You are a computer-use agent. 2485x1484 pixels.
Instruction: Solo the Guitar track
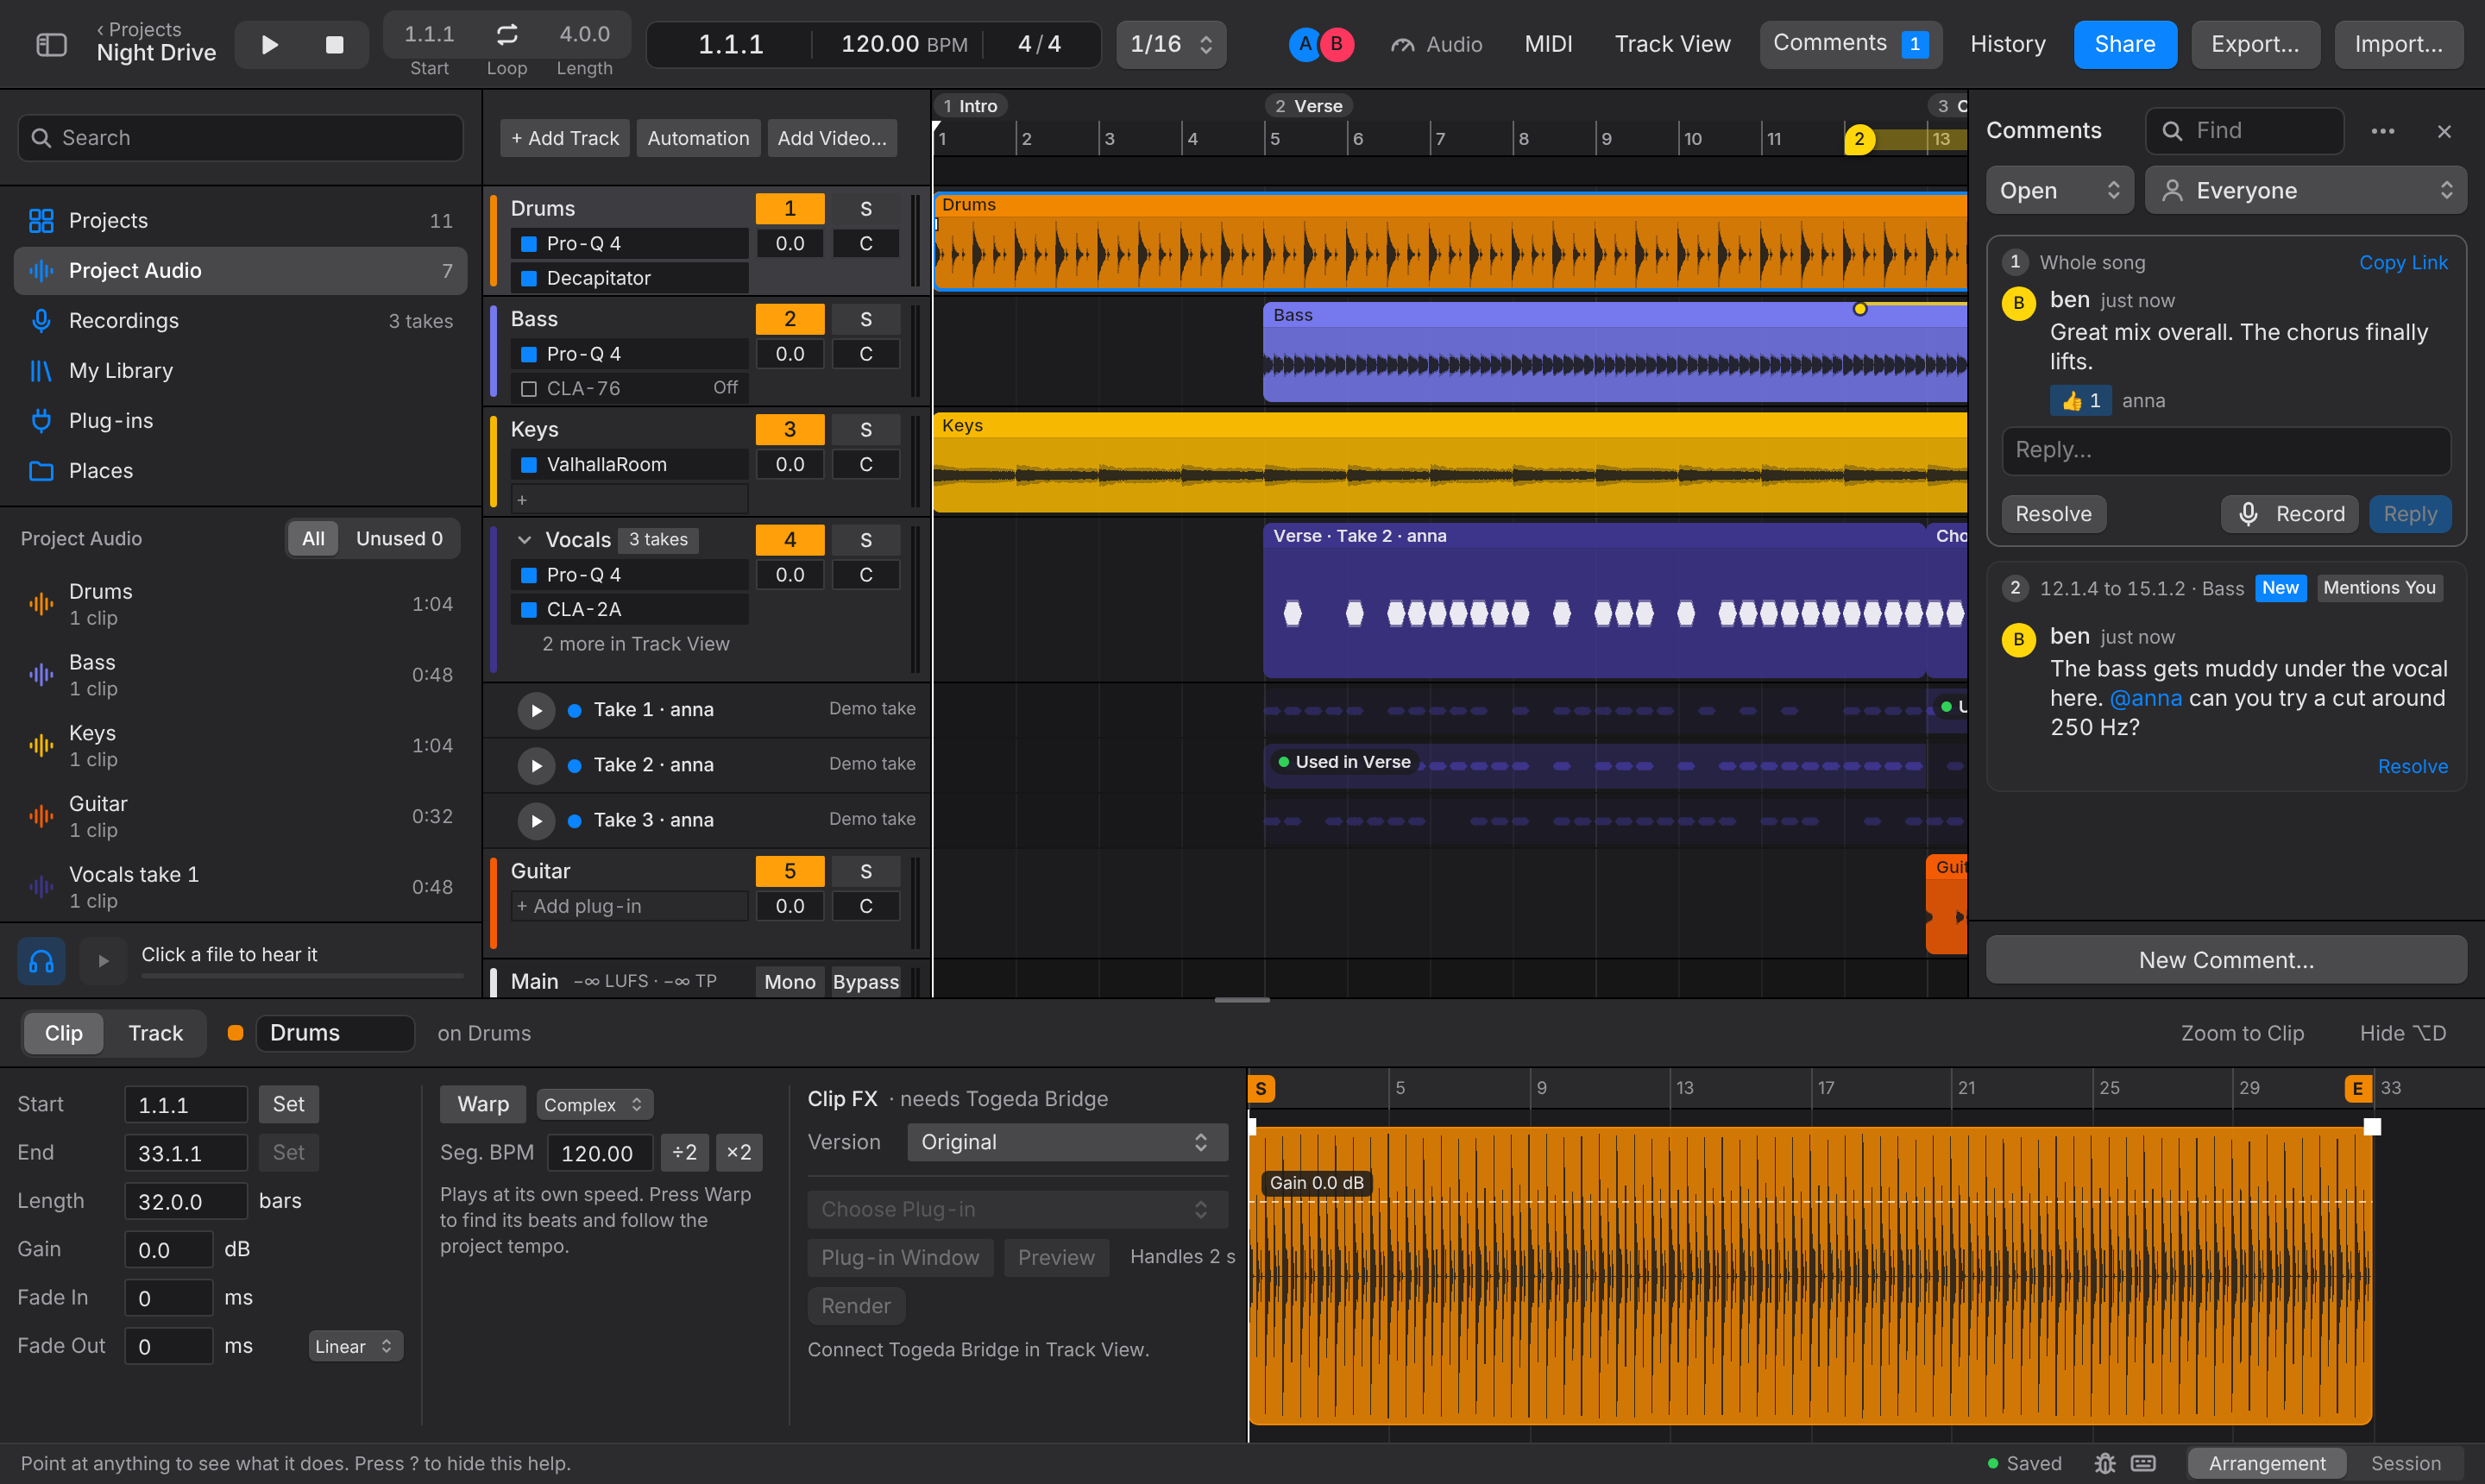(865, 871)
